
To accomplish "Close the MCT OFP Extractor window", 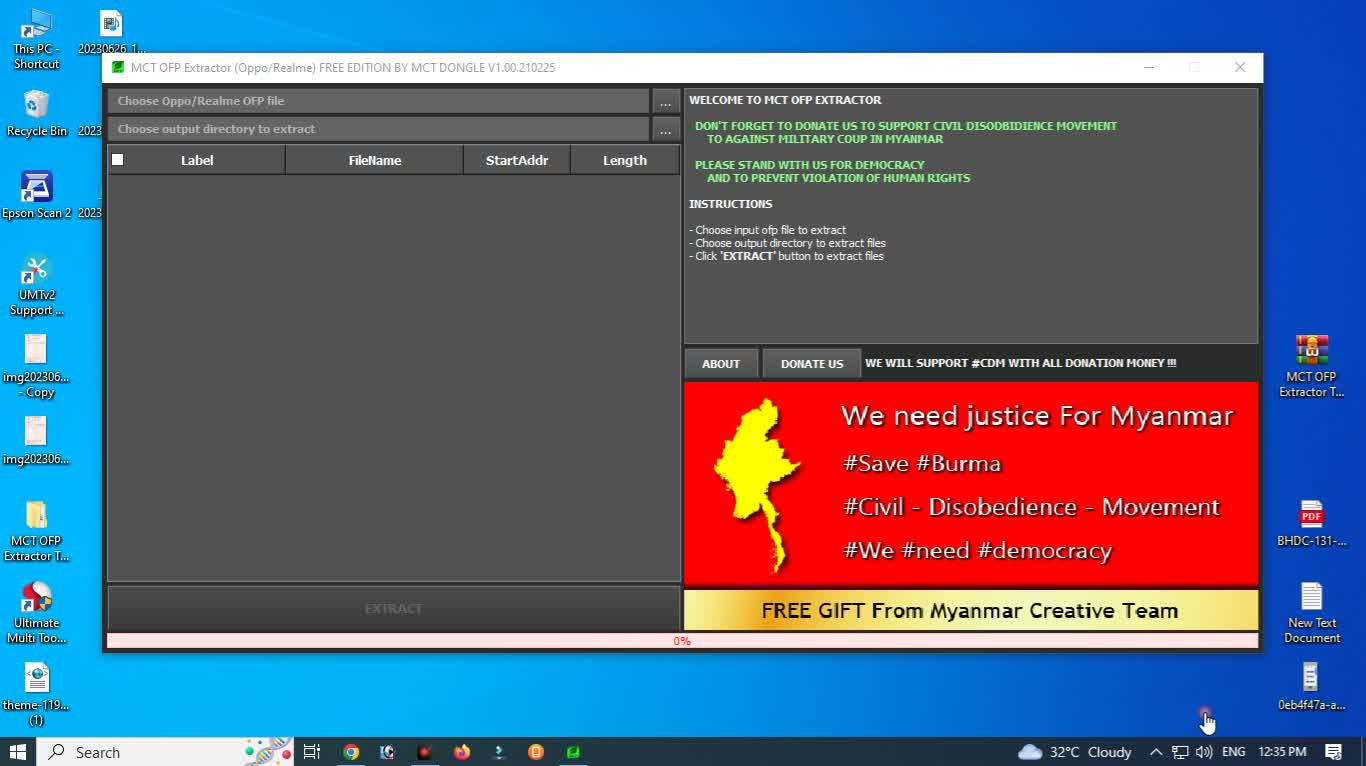I will tap(1240, 68).
